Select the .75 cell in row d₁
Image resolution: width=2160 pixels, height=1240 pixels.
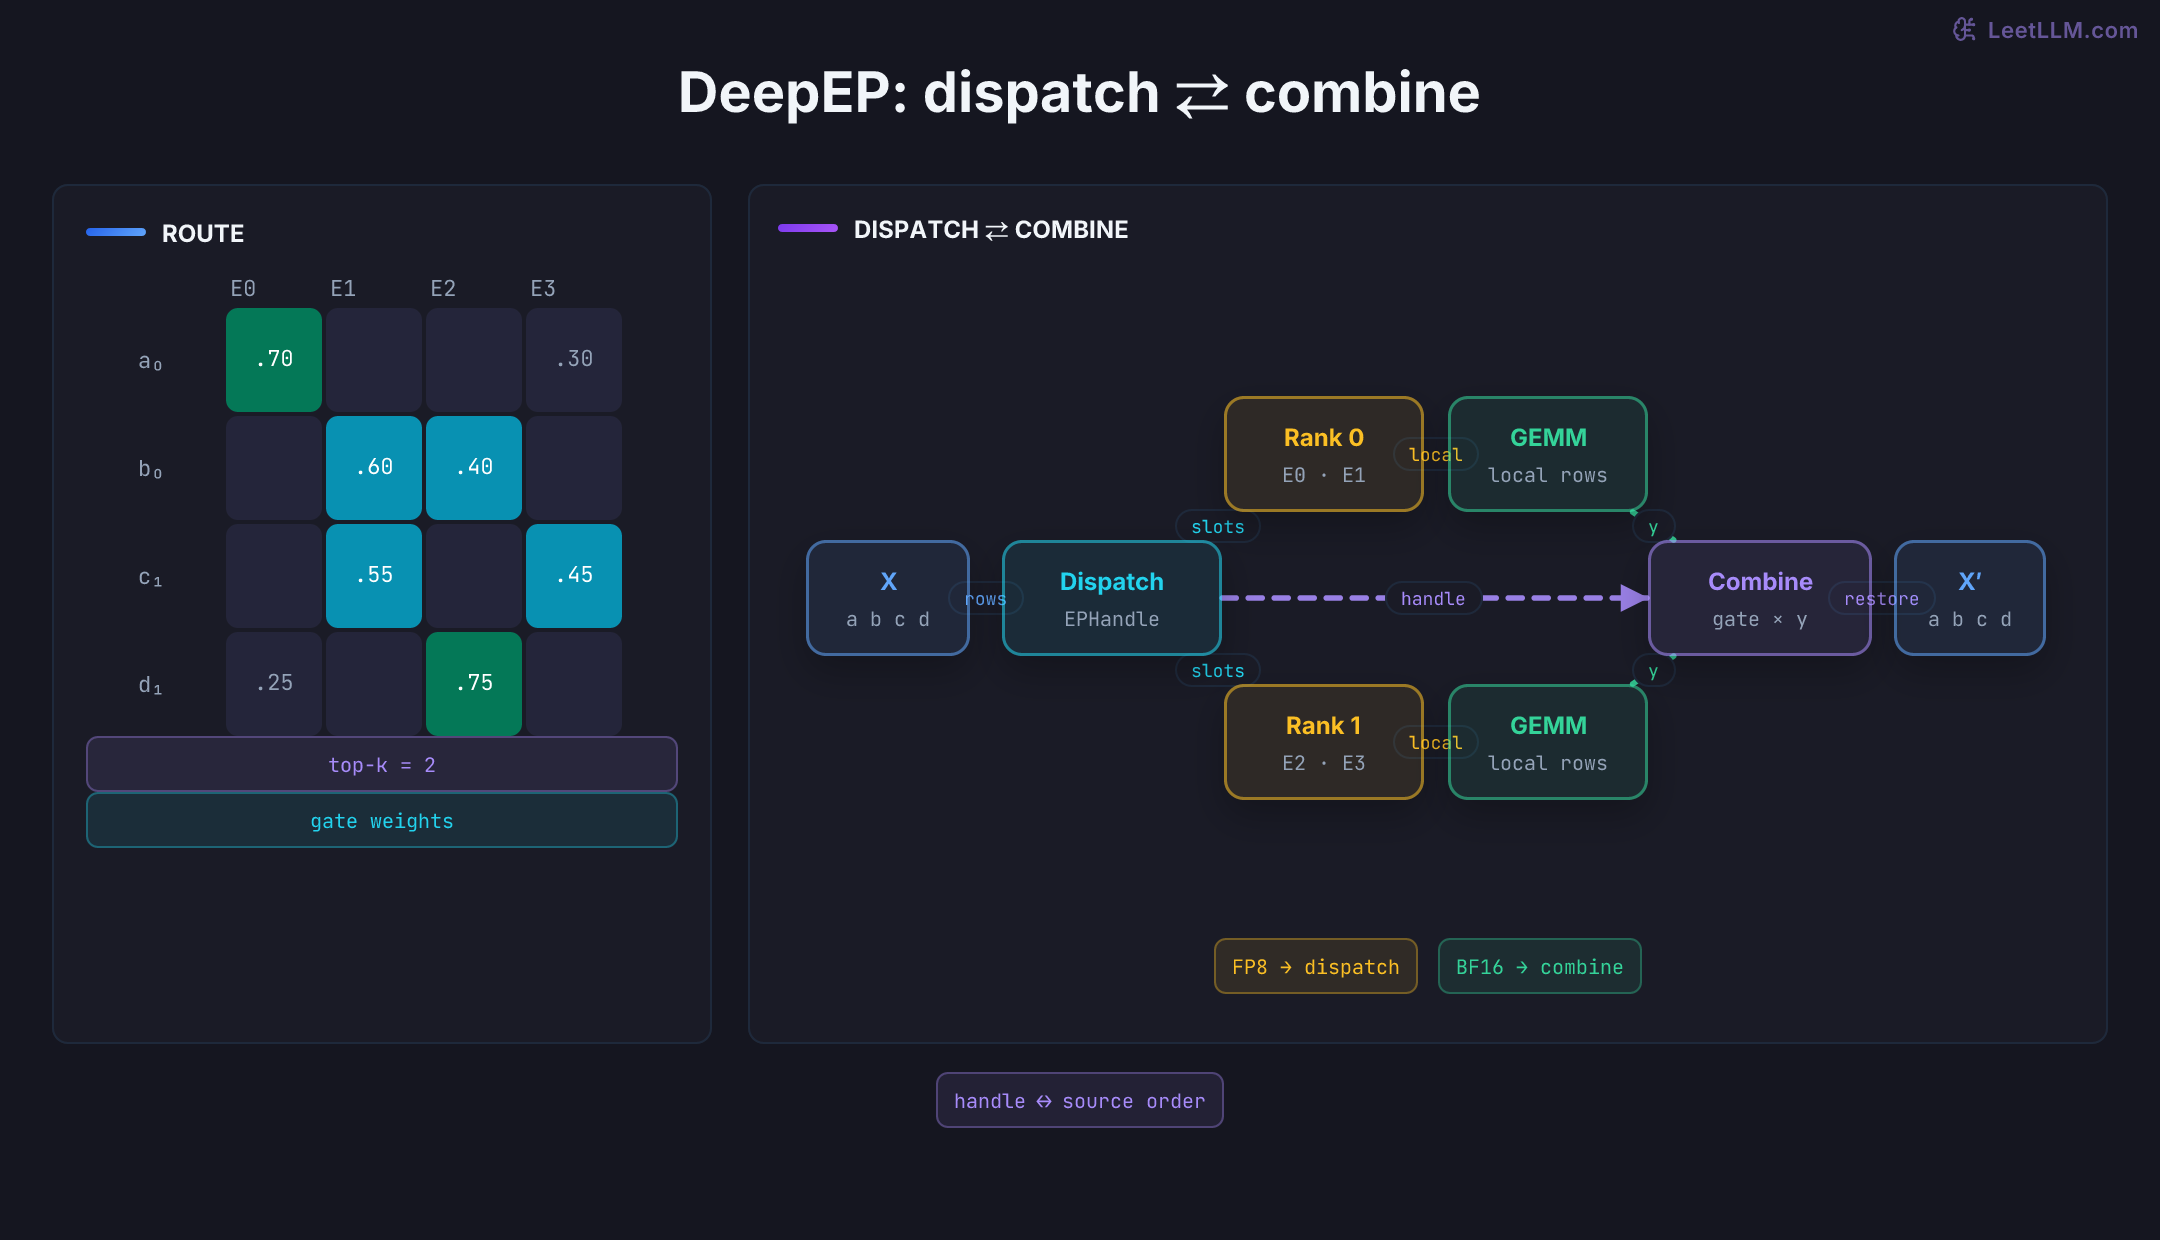coord(474,684)
